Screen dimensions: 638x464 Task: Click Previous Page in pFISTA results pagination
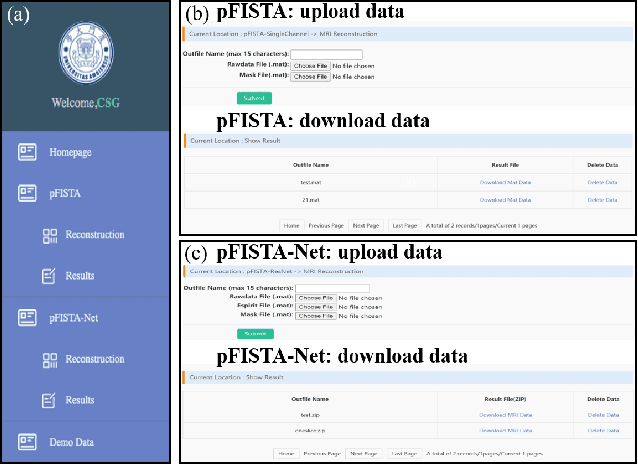(x=326, y=225)
